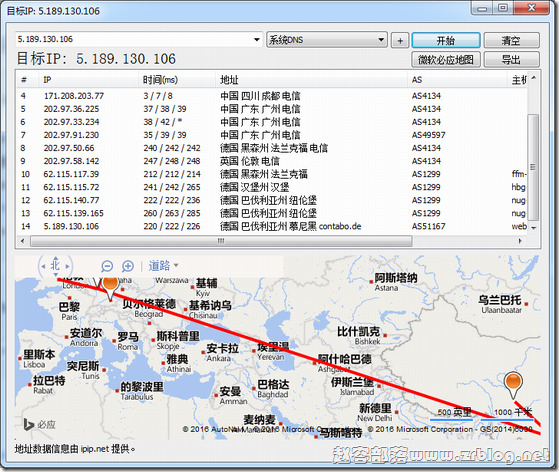Sort by the 时间(ms) column header

(177, 80)
